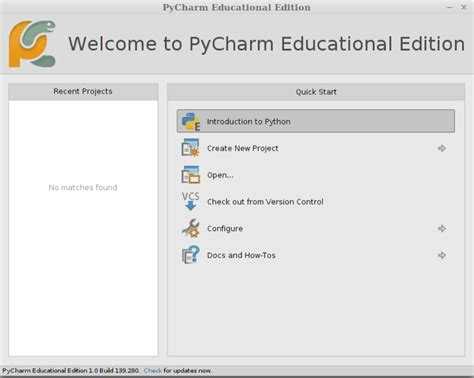Minimize the PyCharm window
This screenshot has height=378, width=474.
(x=450, y=7)
